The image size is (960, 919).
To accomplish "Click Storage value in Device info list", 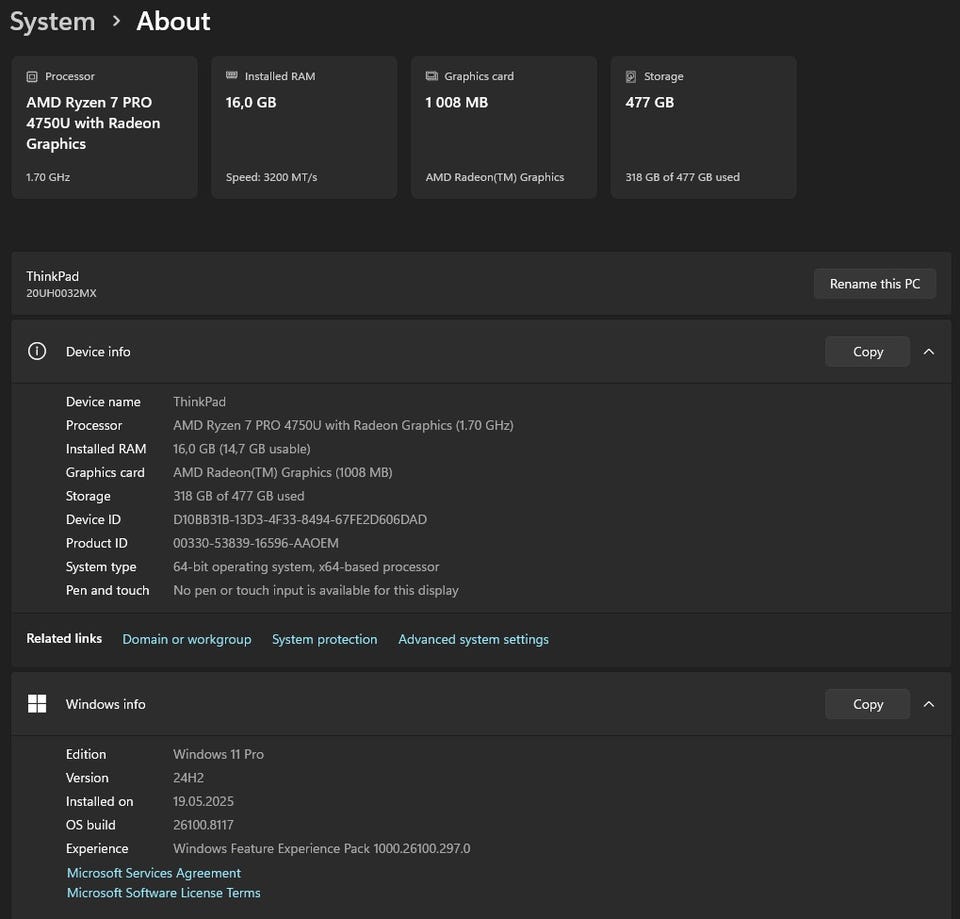I will [x=239, y=496].
